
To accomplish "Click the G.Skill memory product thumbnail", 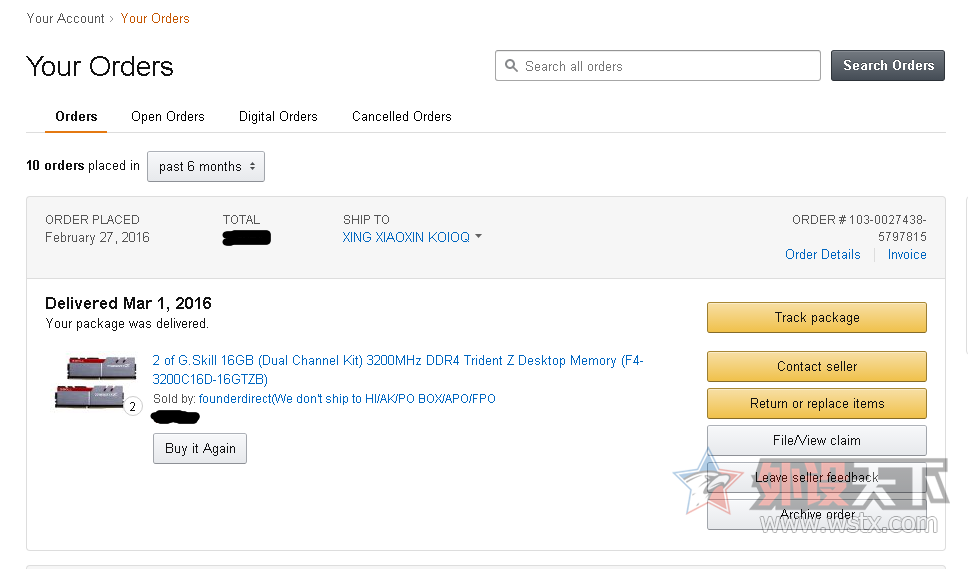I will (x=94, y=380).
